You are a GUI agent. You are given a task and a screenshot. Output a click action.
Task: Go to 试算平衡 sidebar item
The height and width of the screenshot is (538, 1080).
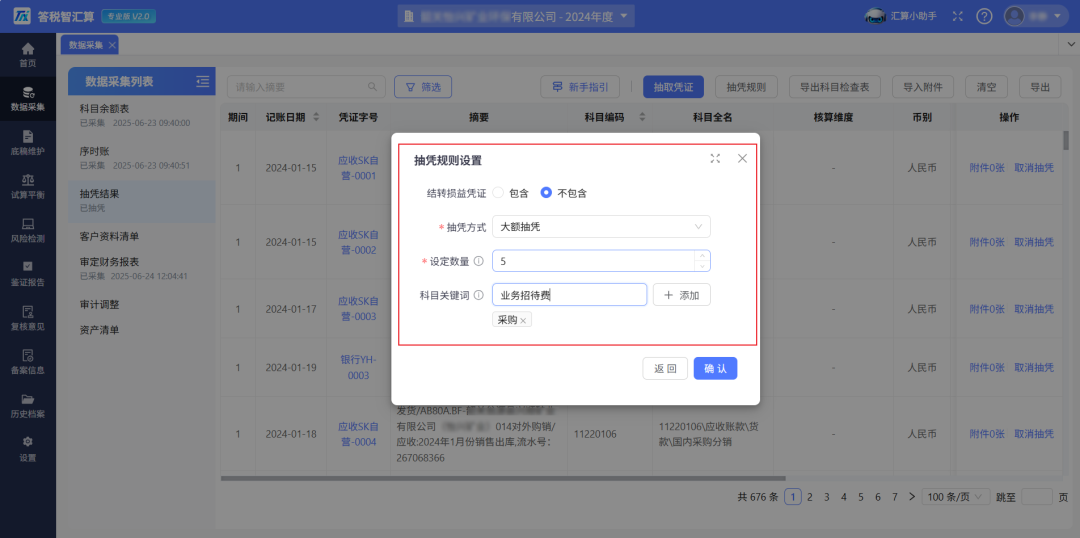tap(28, 187)
